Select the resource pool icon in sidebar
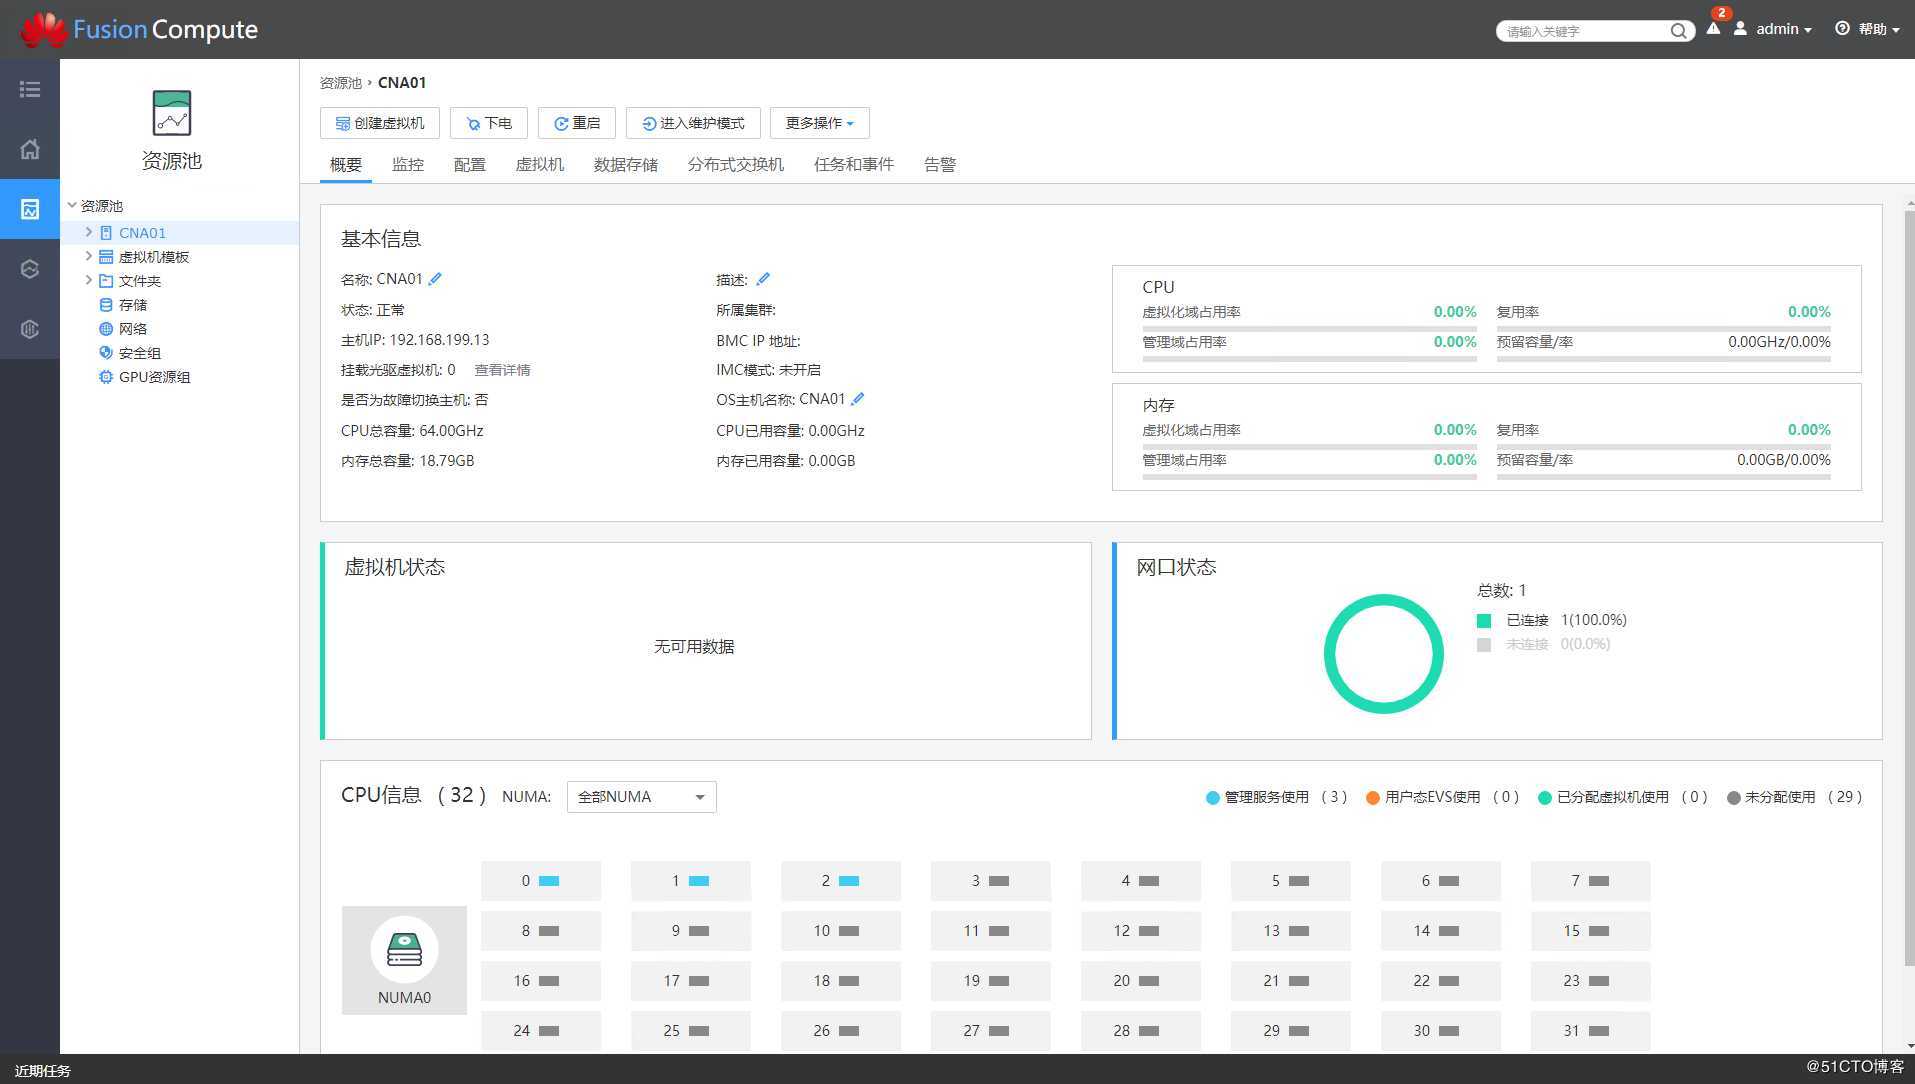Image resolution: width=1915 pixels, height=1084 pixels. (30, 209)
